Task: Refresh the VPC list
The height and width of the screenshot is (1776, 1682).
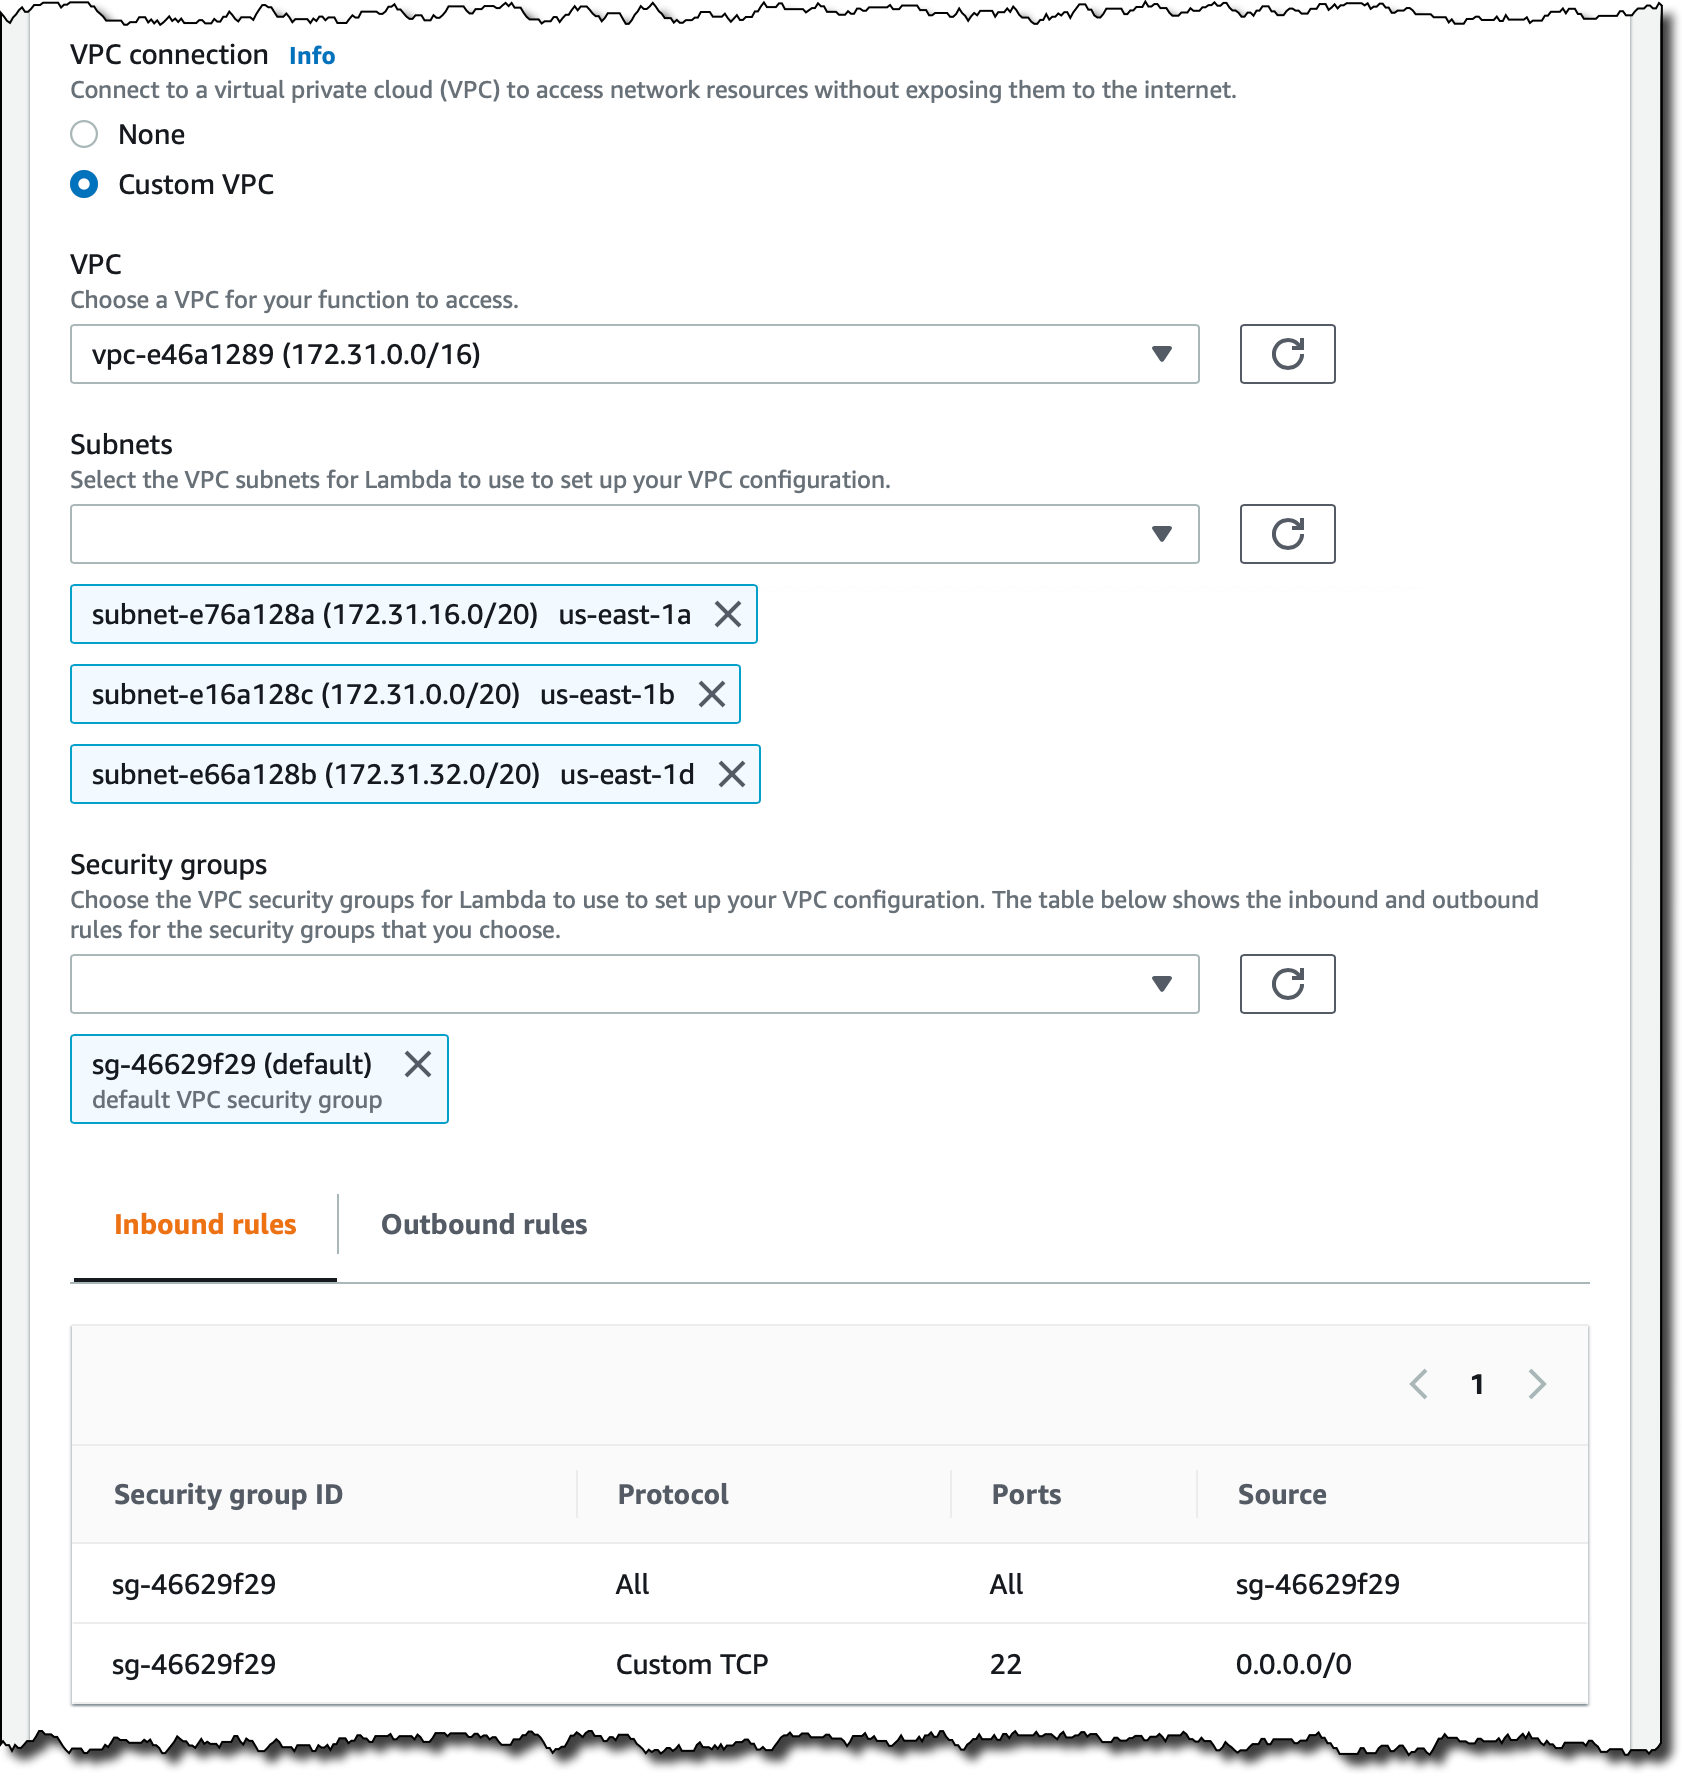Action: pyautogui.click(x=1287, y=354)
